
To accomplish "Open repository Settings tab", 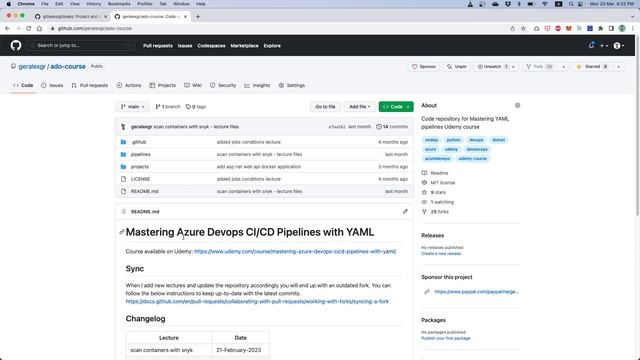I will click(292, 85).
